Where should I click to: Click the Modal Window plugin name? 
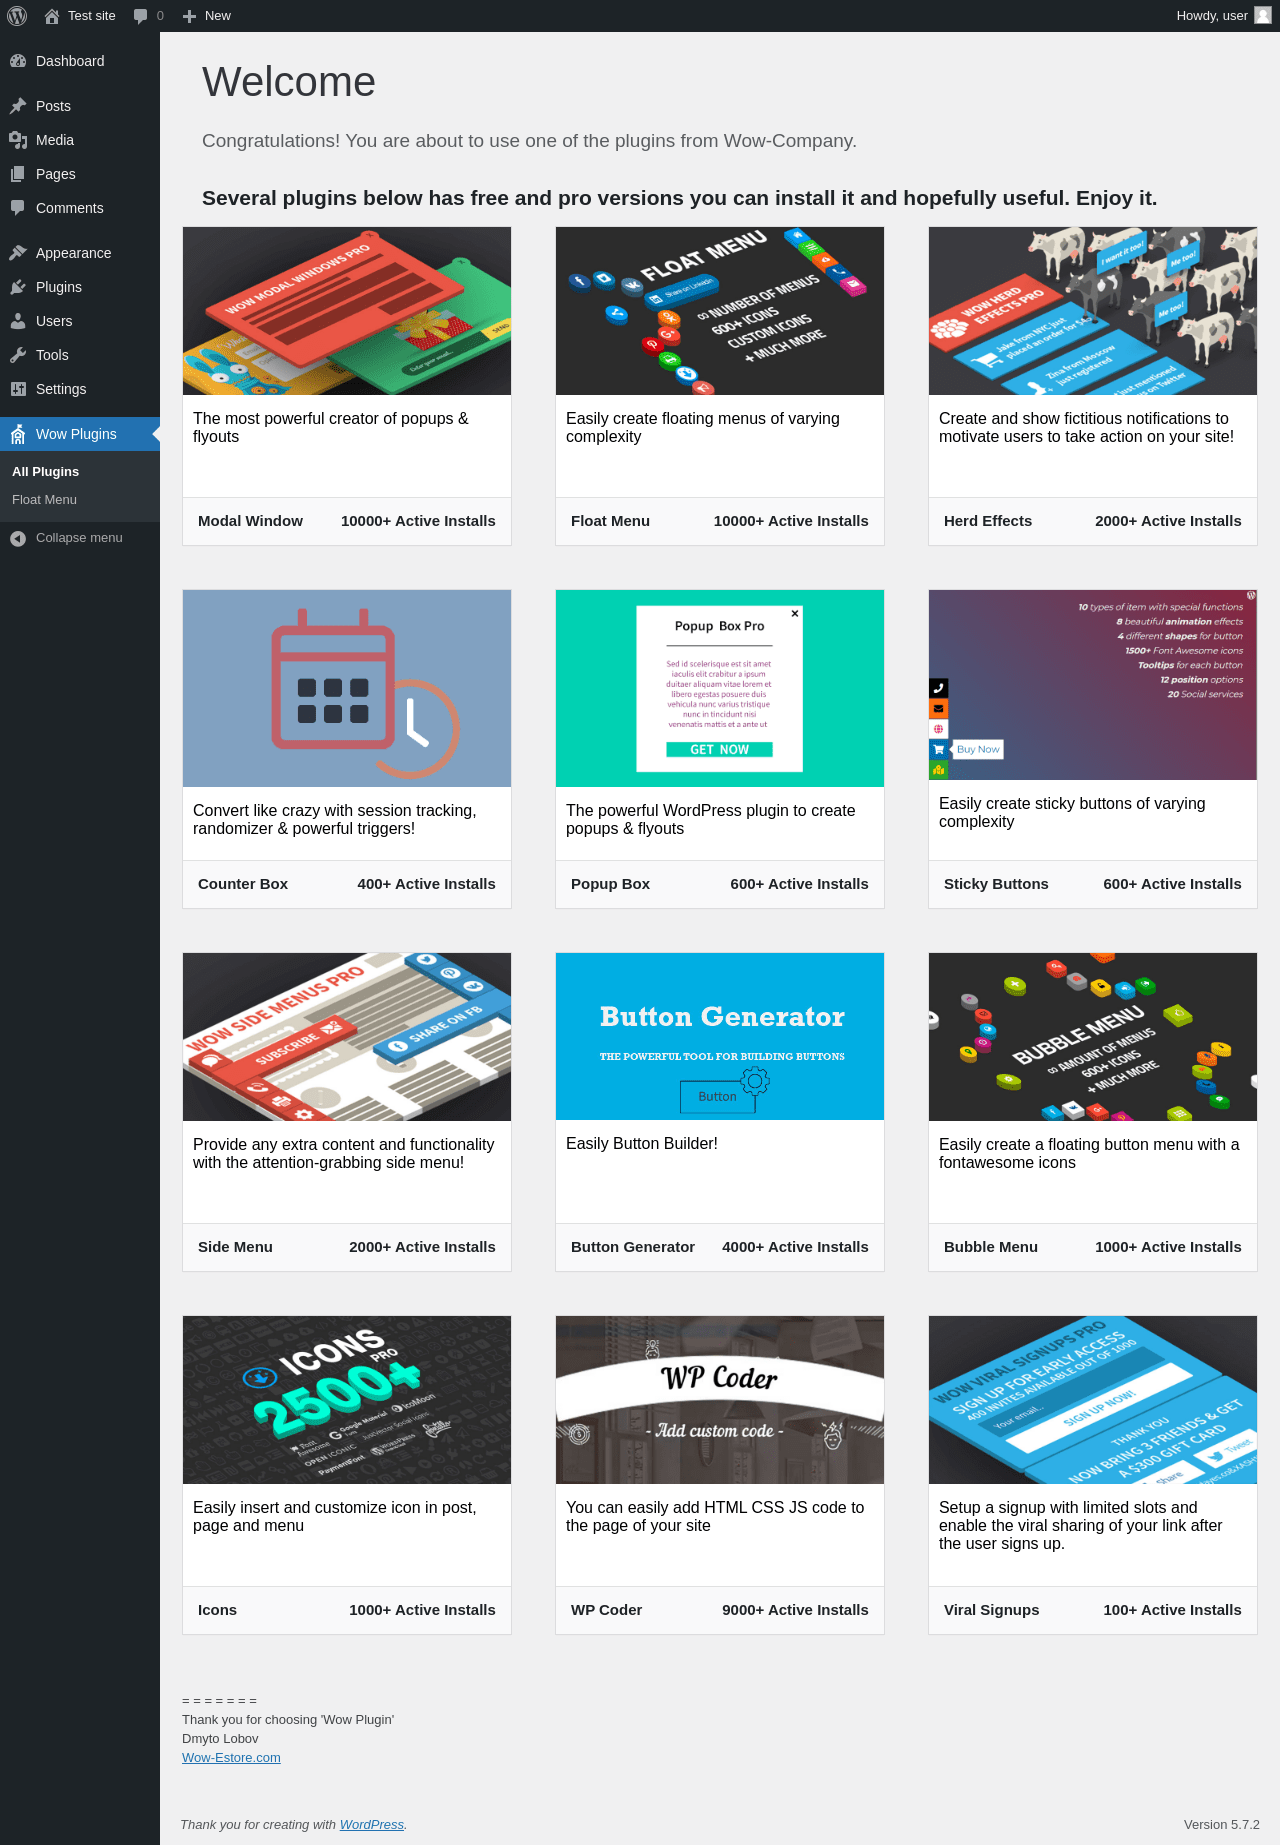click(x=250, y=521)
